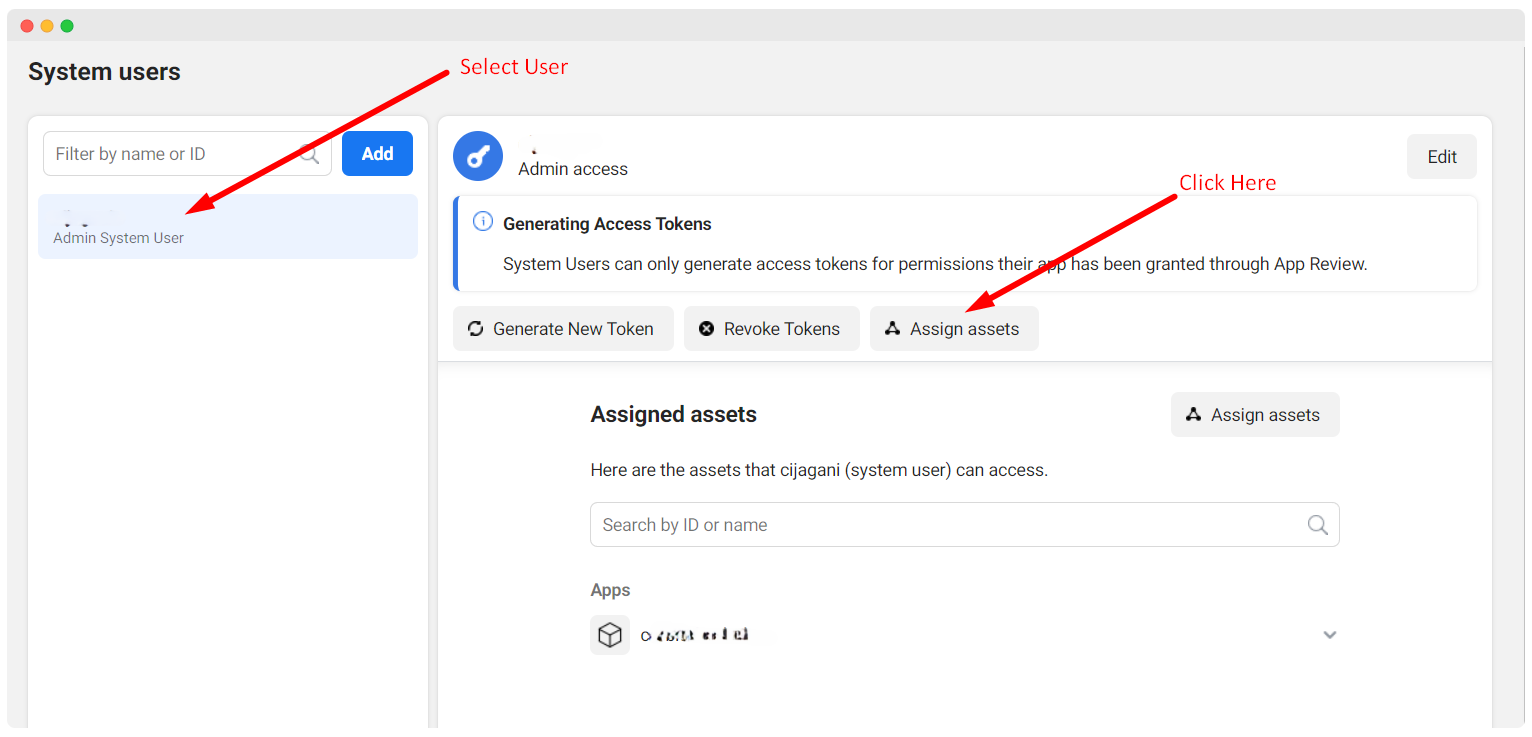Expand the app row chevron under Apps

pos(1329,635)
